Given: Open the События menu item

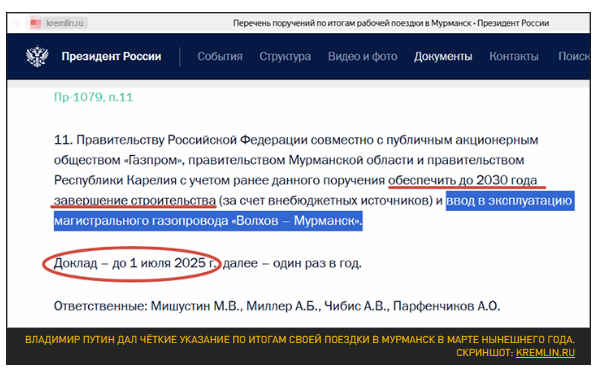Looking at the screenshot, I should pos(220,57).
